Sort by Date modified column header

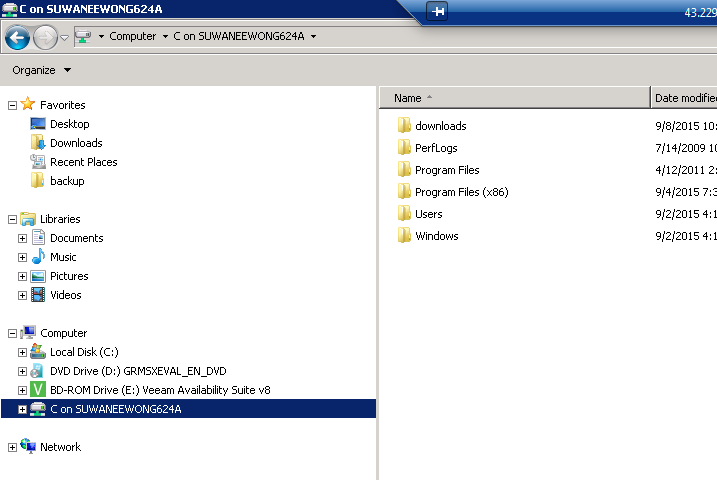[684, 98]
